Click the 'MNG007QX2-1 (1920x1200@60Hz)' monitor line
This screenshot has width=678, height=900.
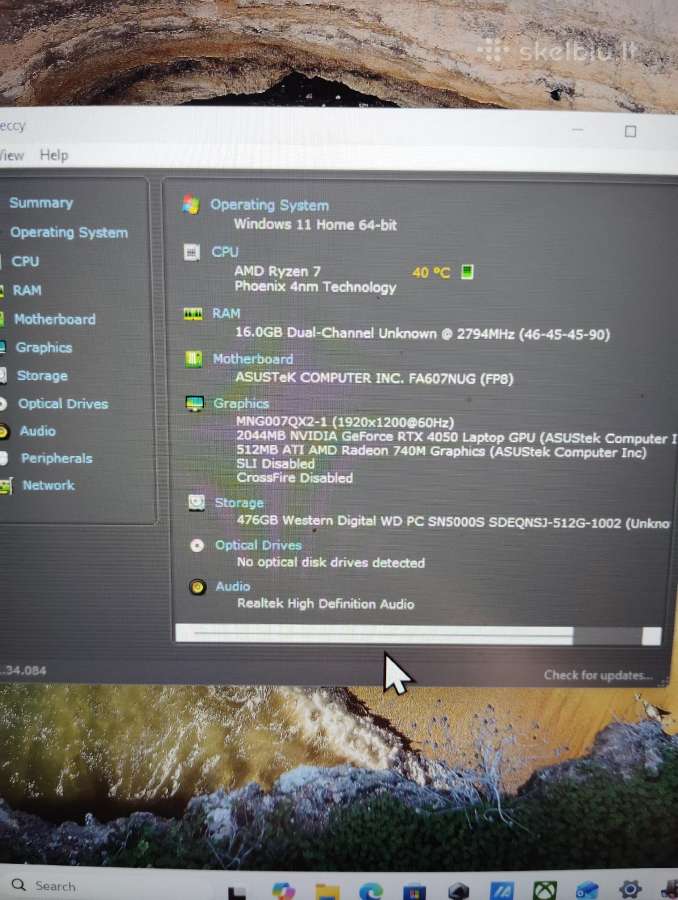[345, 422]
